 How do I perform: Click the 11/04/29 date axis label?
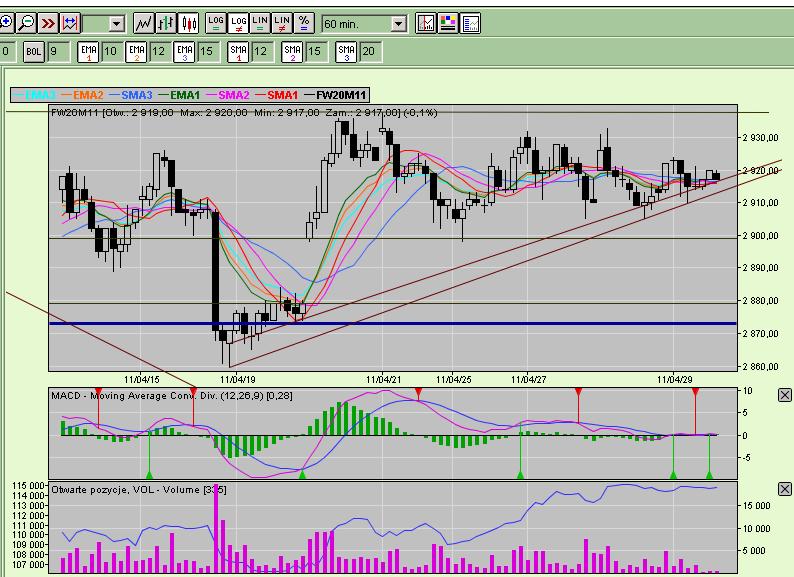[674, 379]
